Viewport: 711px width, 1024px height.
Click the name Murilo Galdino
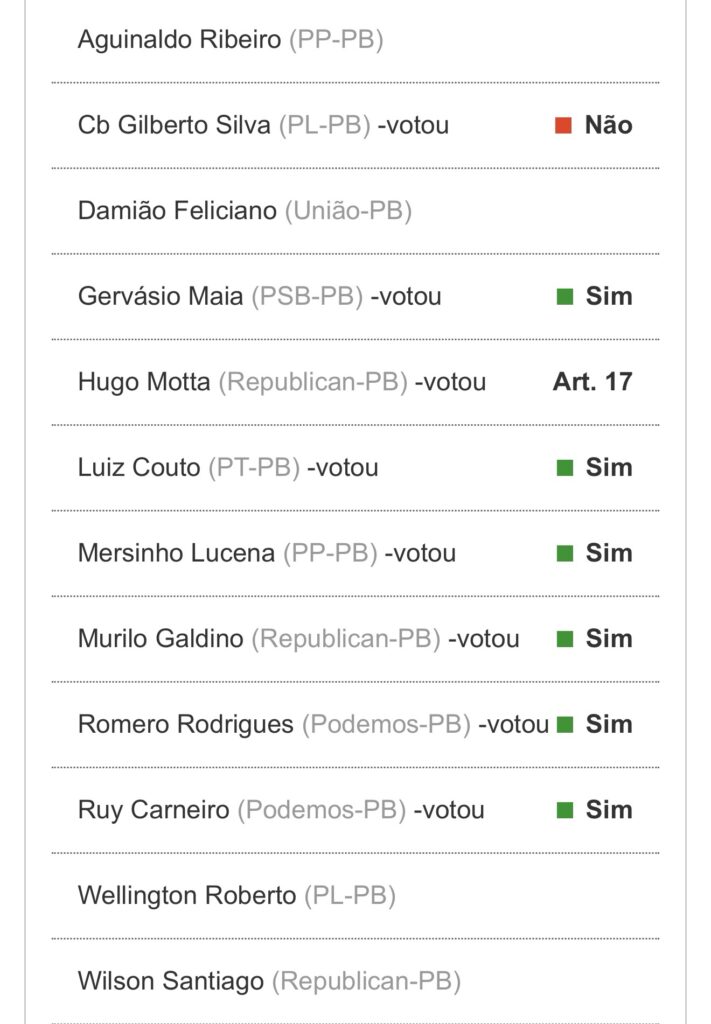[160, 639]
